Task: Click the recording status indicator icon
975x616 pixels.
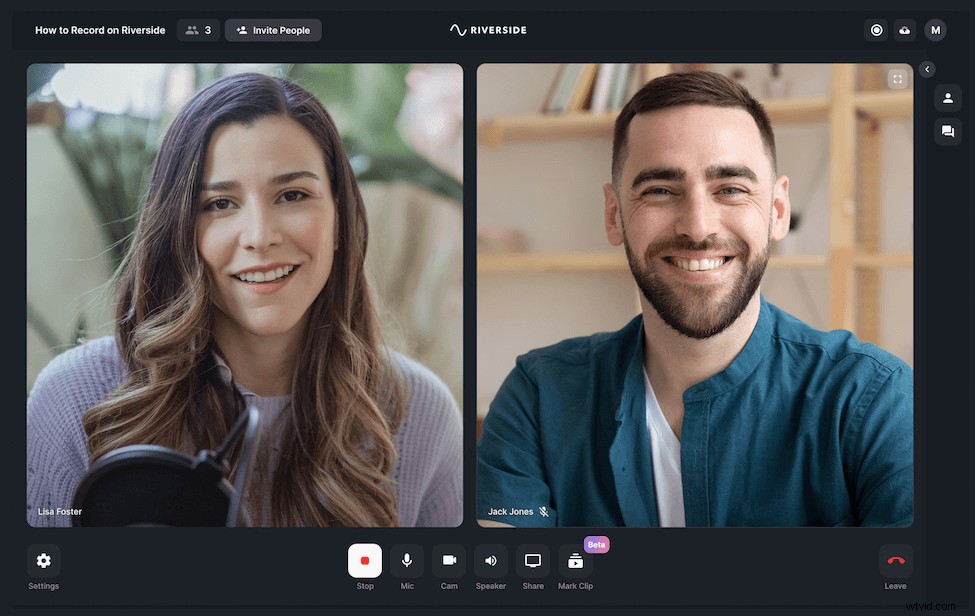Action: point(876,30)
